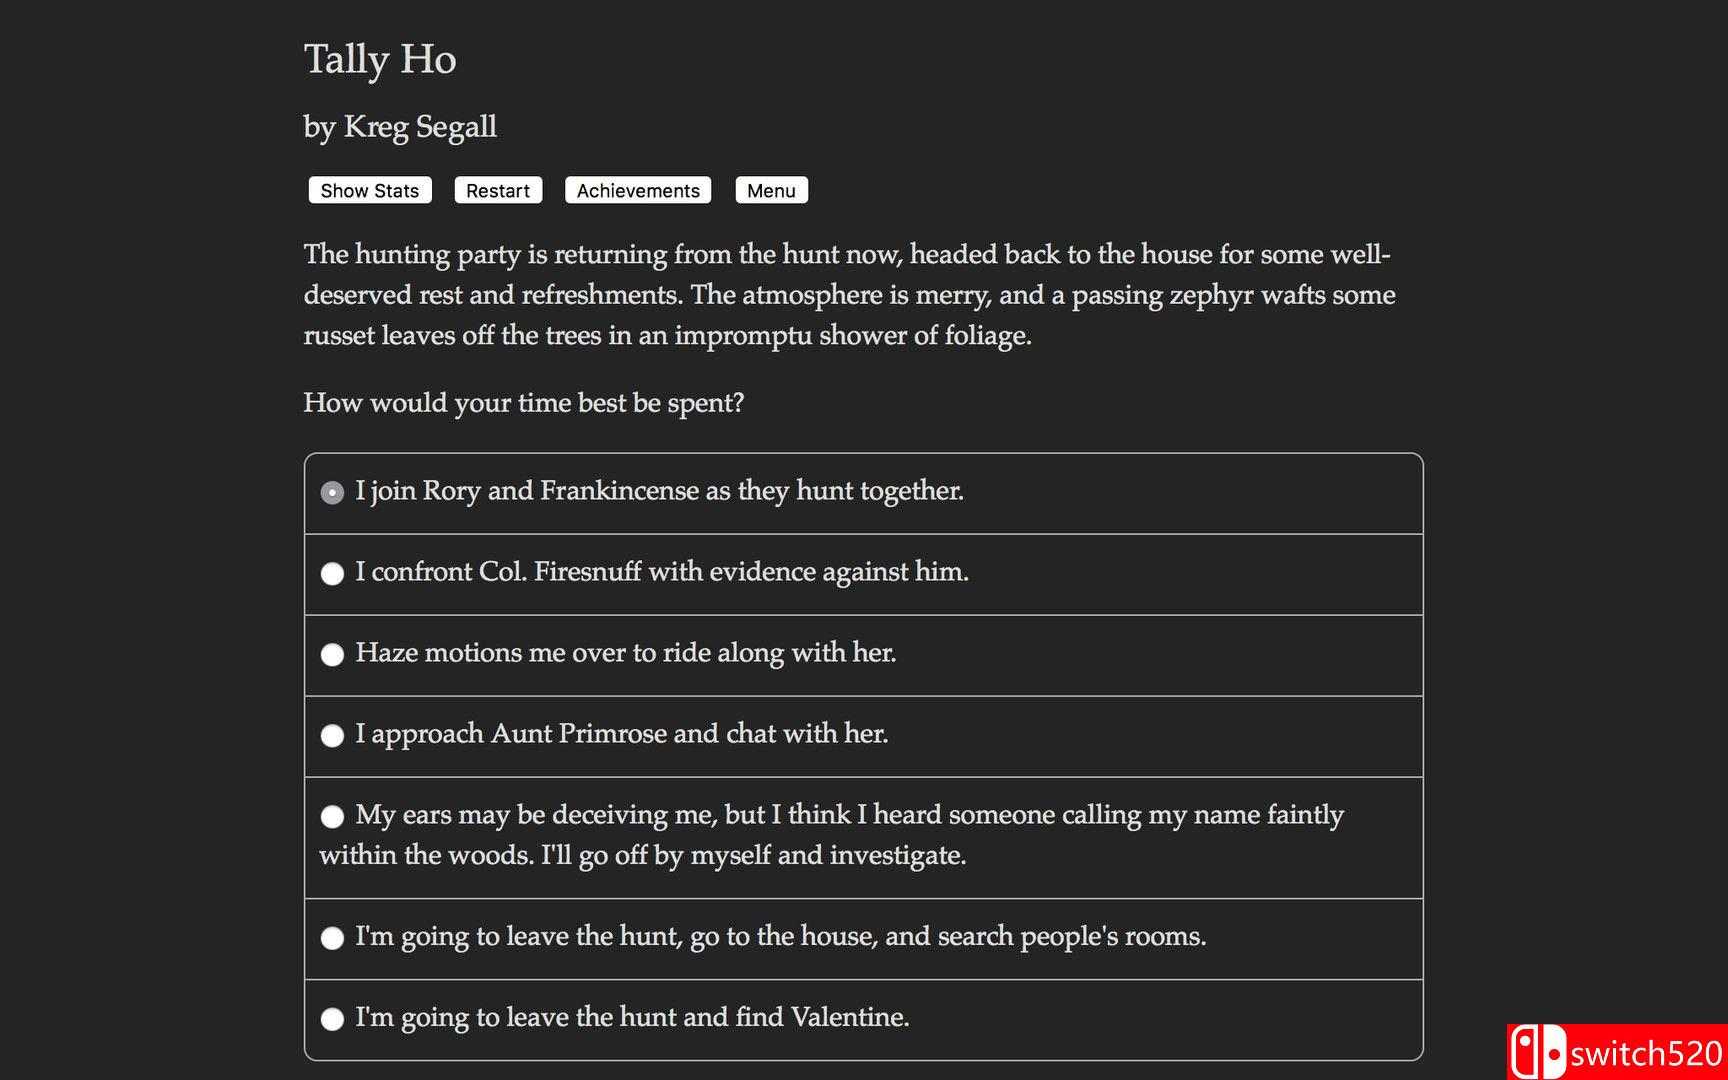Select radio circle to approach Aunt Primrose
Screen dimensions: 1728x1080
point(332,735)
